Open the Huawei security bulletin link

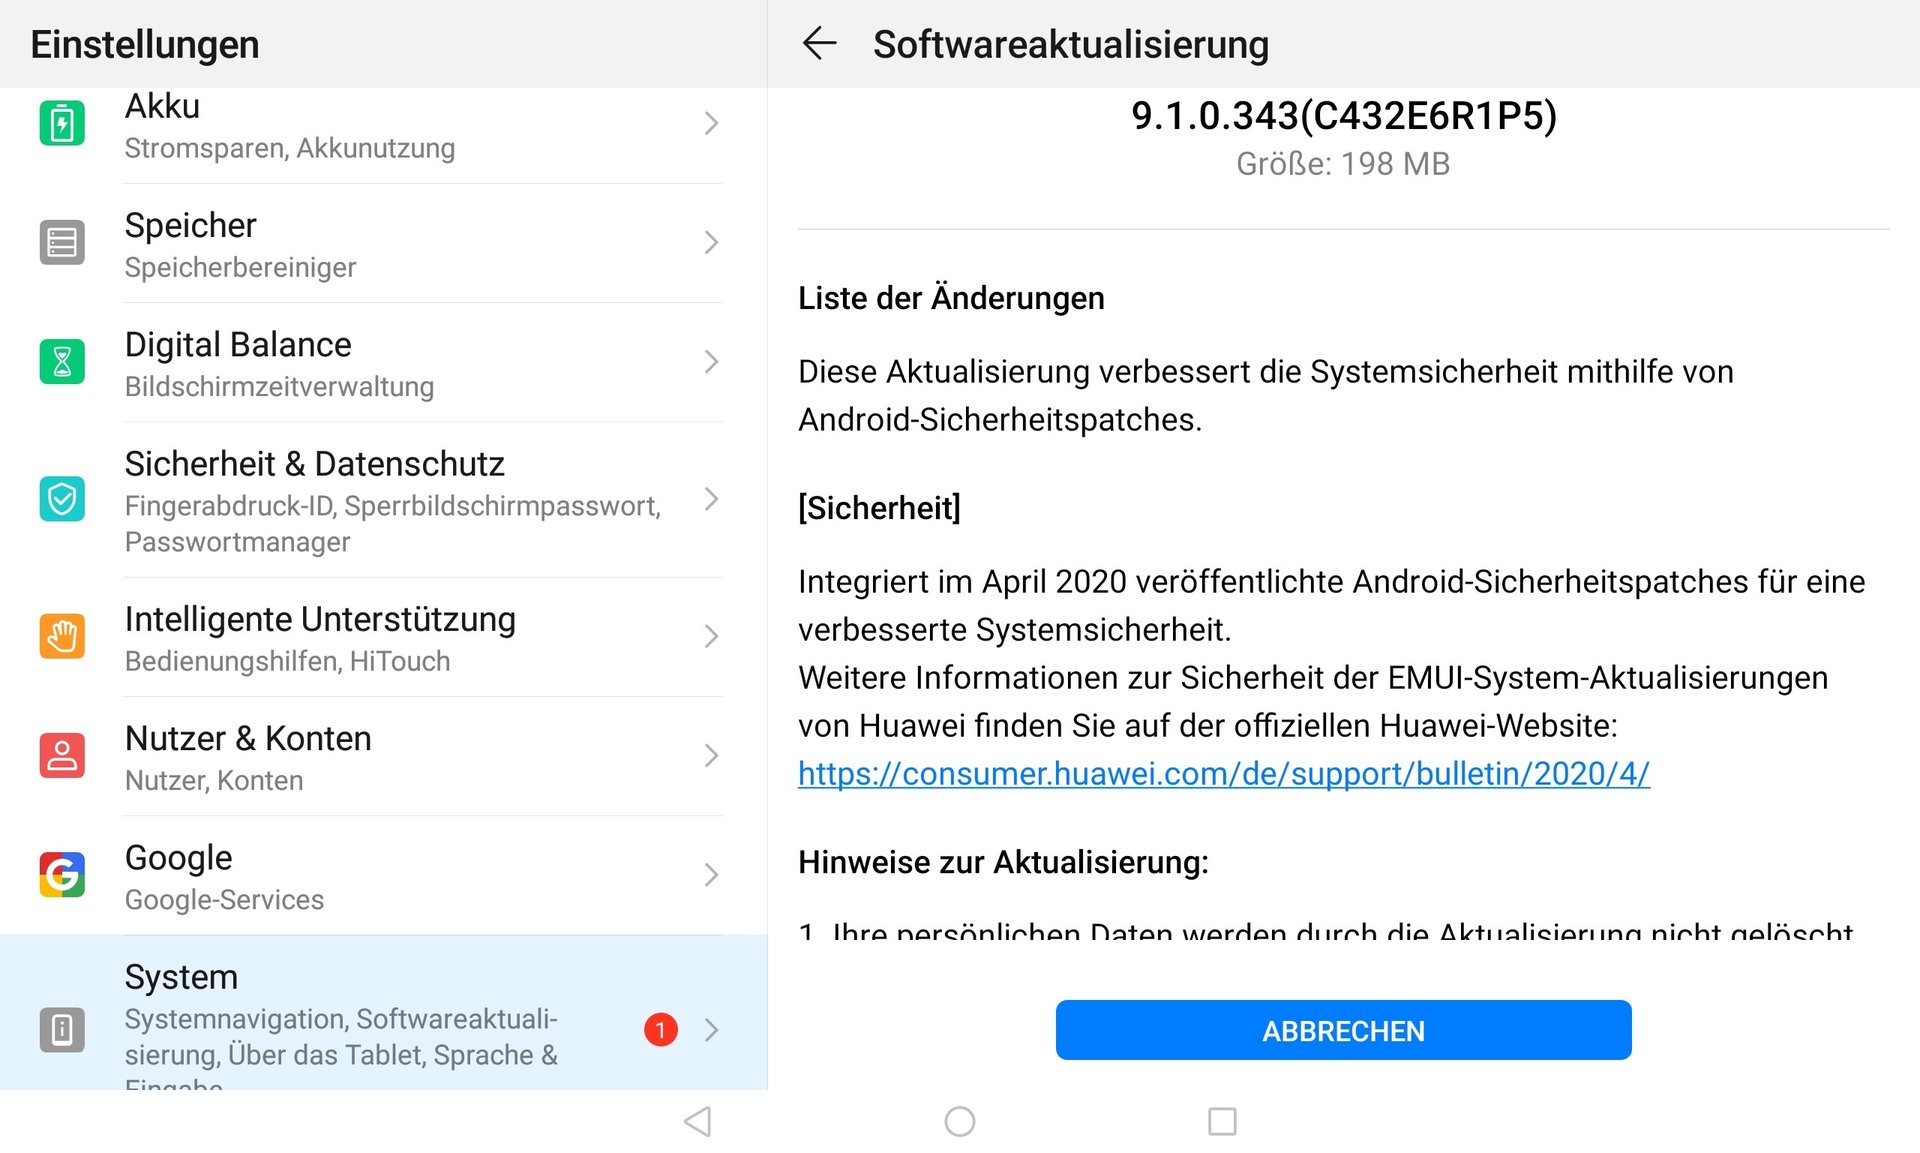tap(1224, 773)
